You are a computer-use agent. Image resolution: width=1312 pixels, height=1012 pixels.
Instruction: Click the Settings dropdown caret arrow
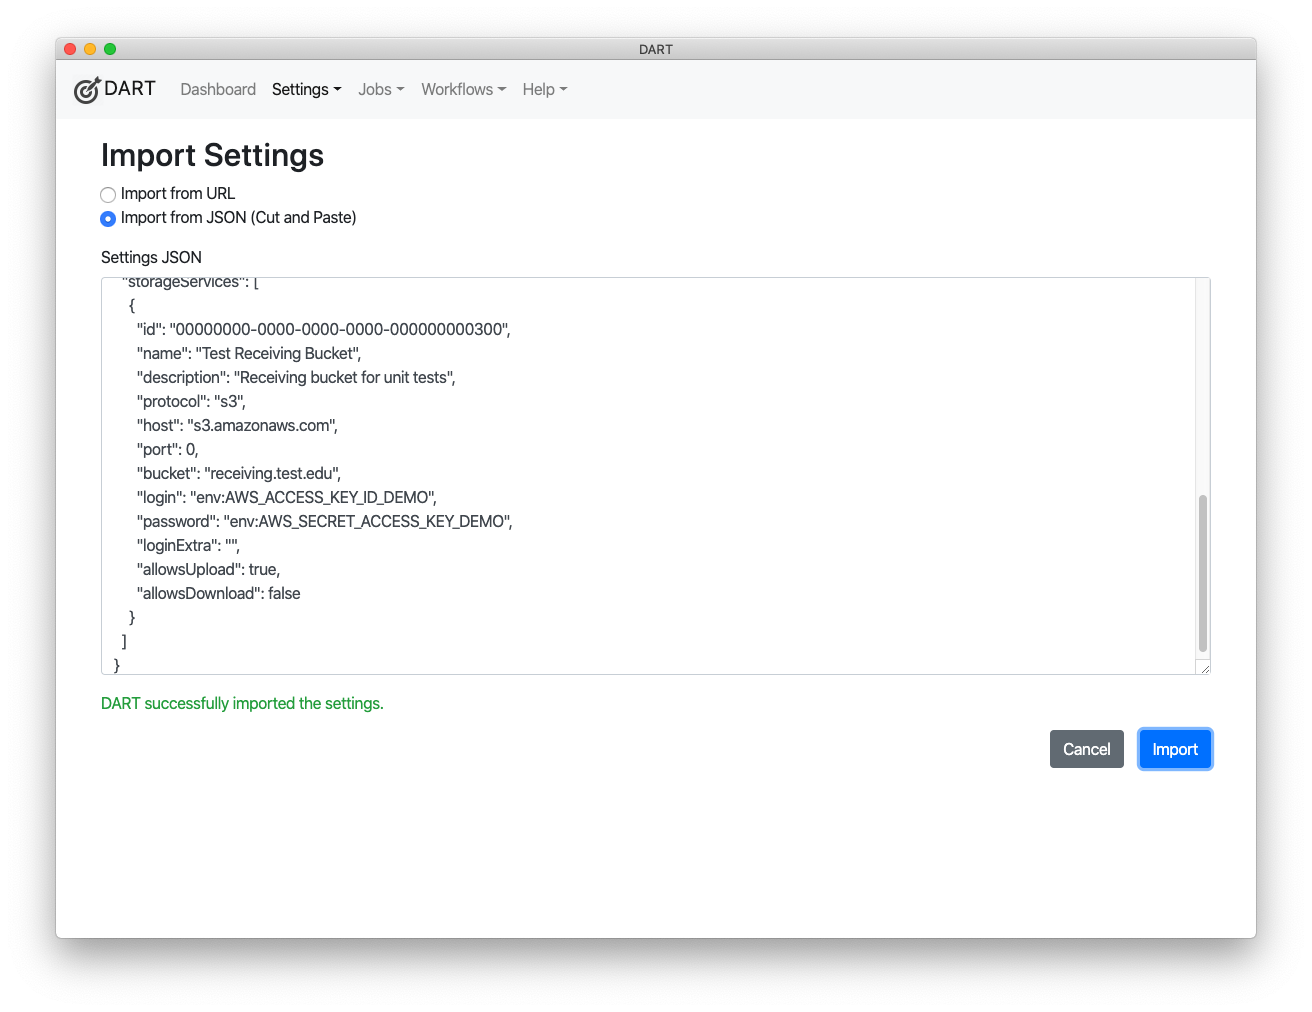(337, 90)
